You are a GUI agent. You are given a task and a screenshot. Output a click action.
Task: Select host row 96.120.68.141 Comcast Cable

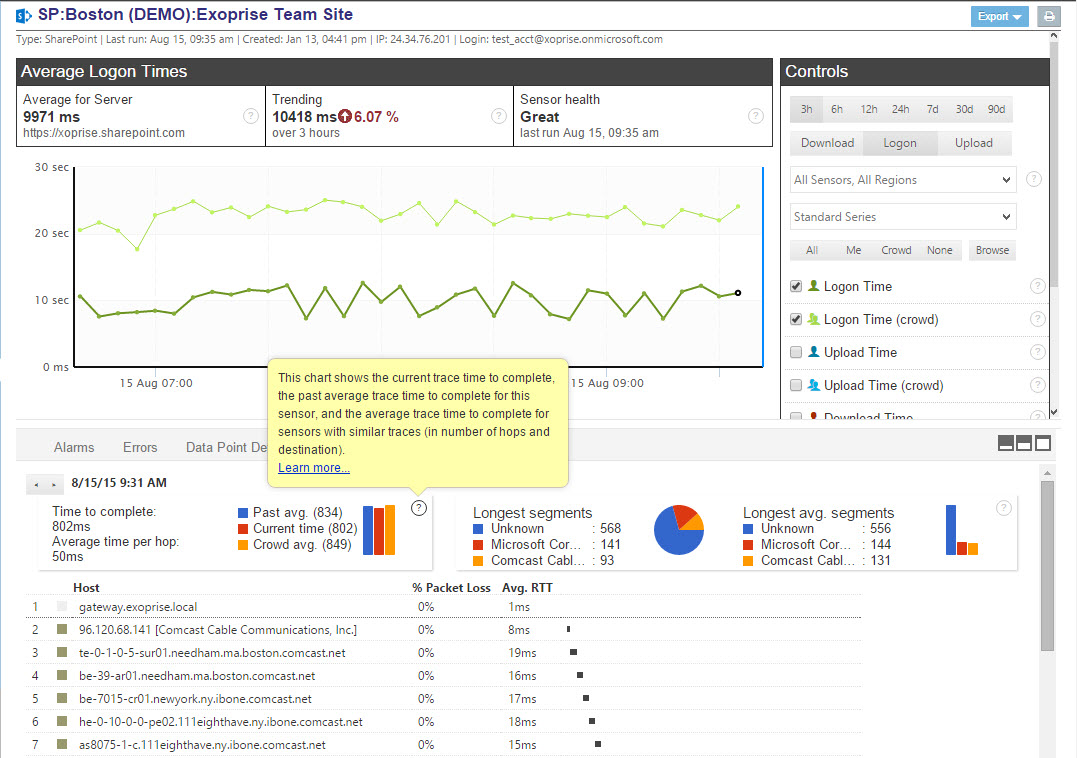[x=443, y=630]
